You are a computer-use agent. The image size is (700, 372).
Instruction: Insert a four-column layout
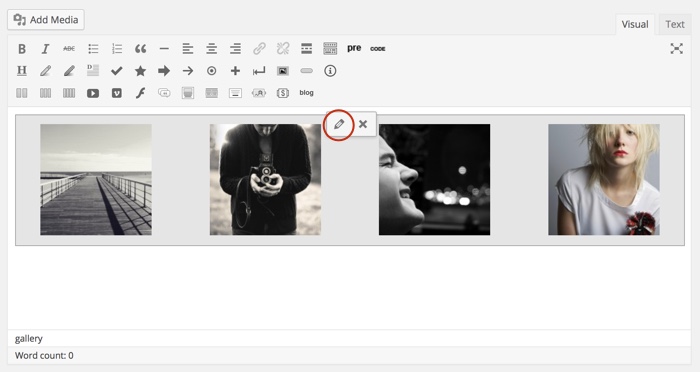(69, 93)
